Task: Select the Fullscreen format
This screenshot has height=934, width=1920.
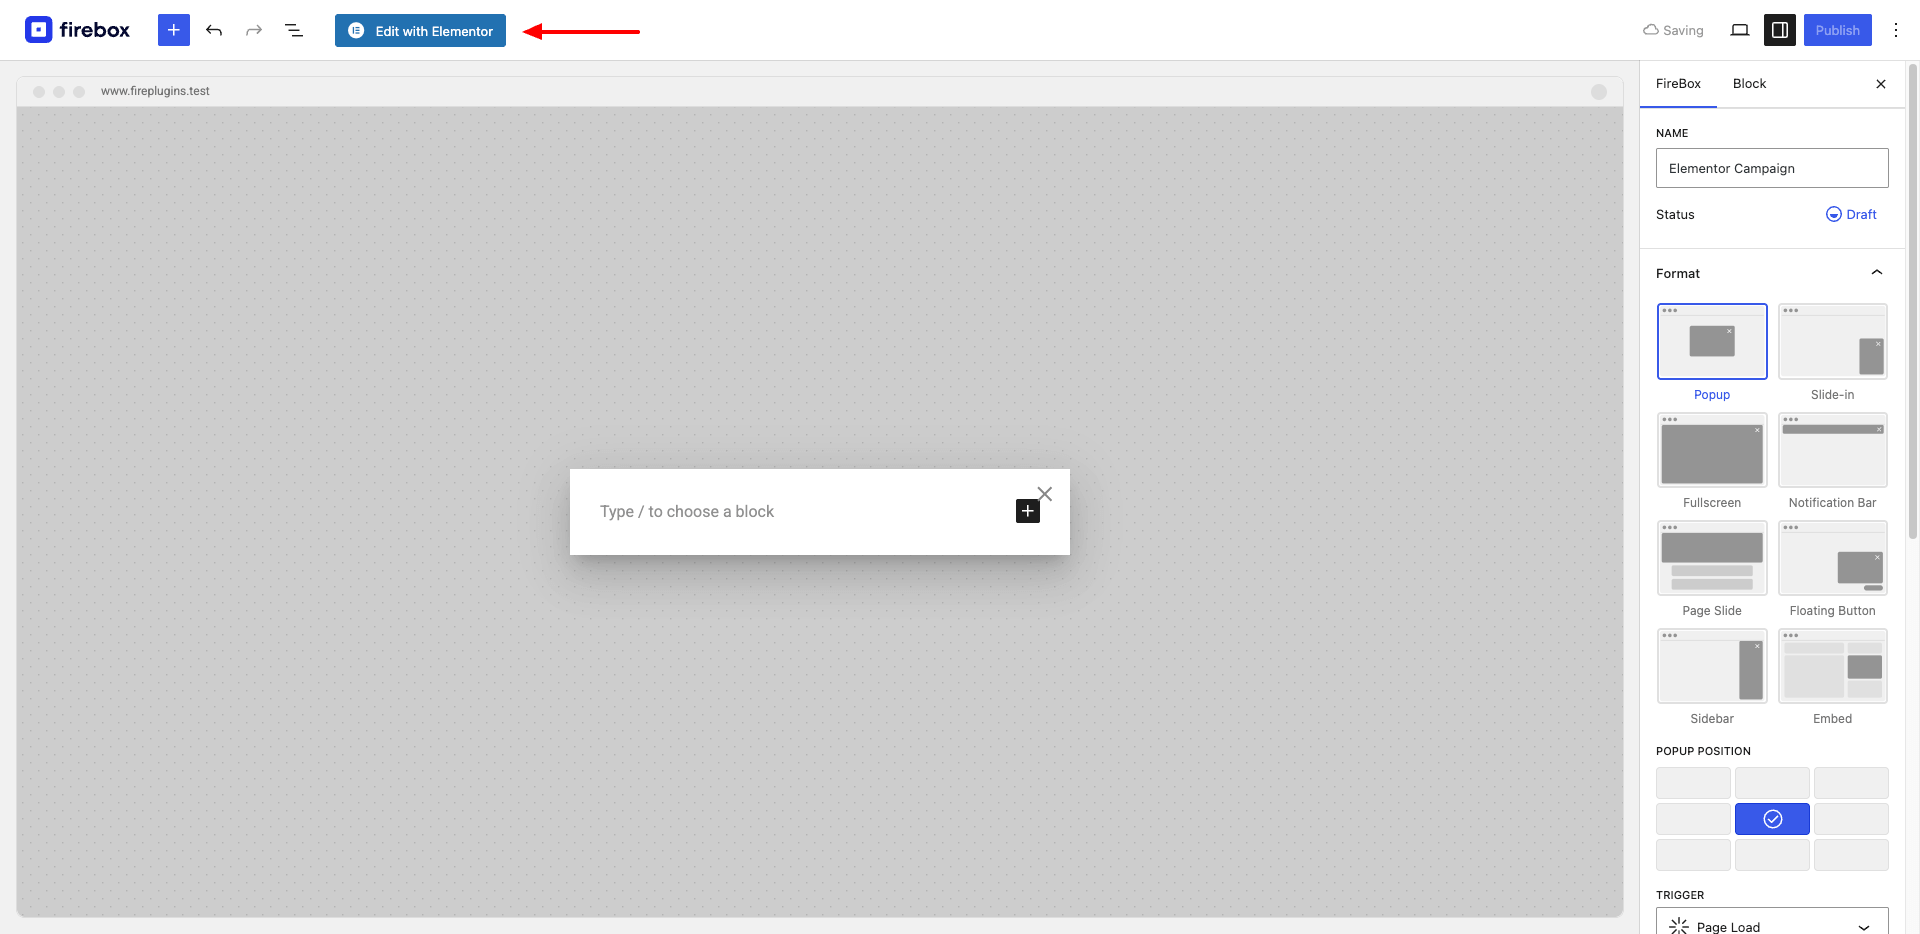Action: tap(1712, 460)
